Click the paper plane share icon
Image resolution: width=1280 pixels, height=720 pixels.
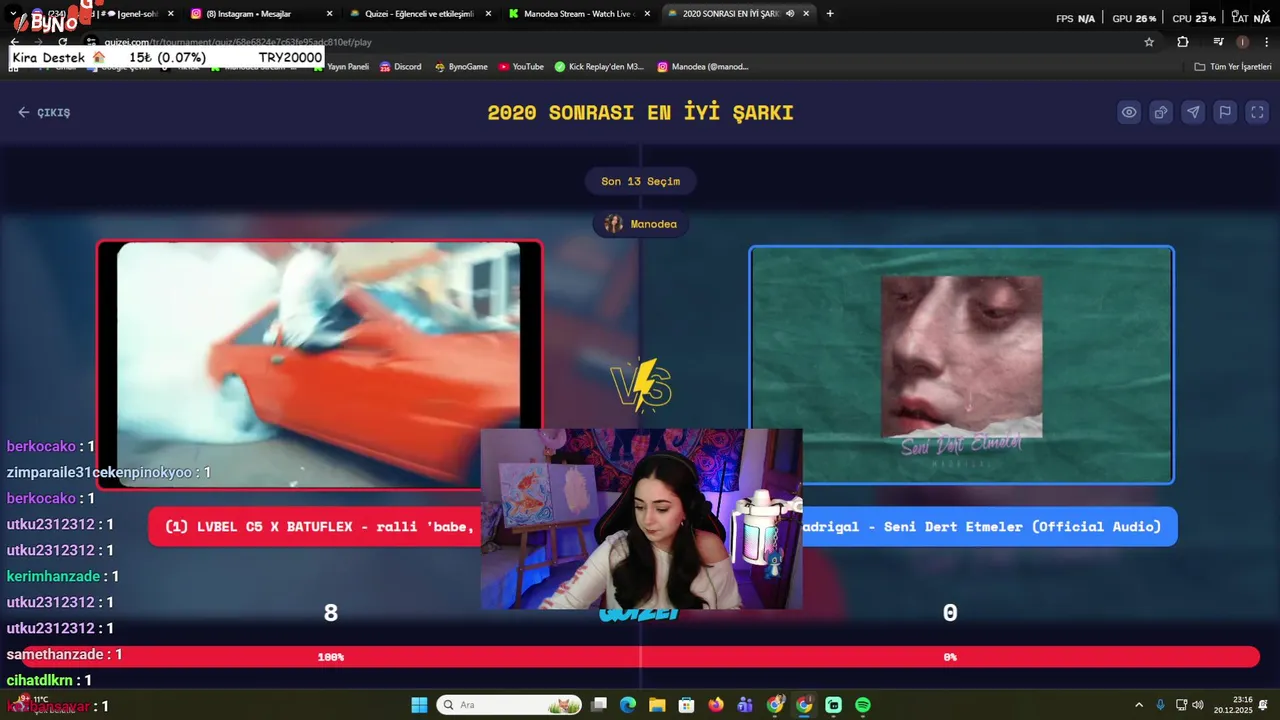[1193, 112]
